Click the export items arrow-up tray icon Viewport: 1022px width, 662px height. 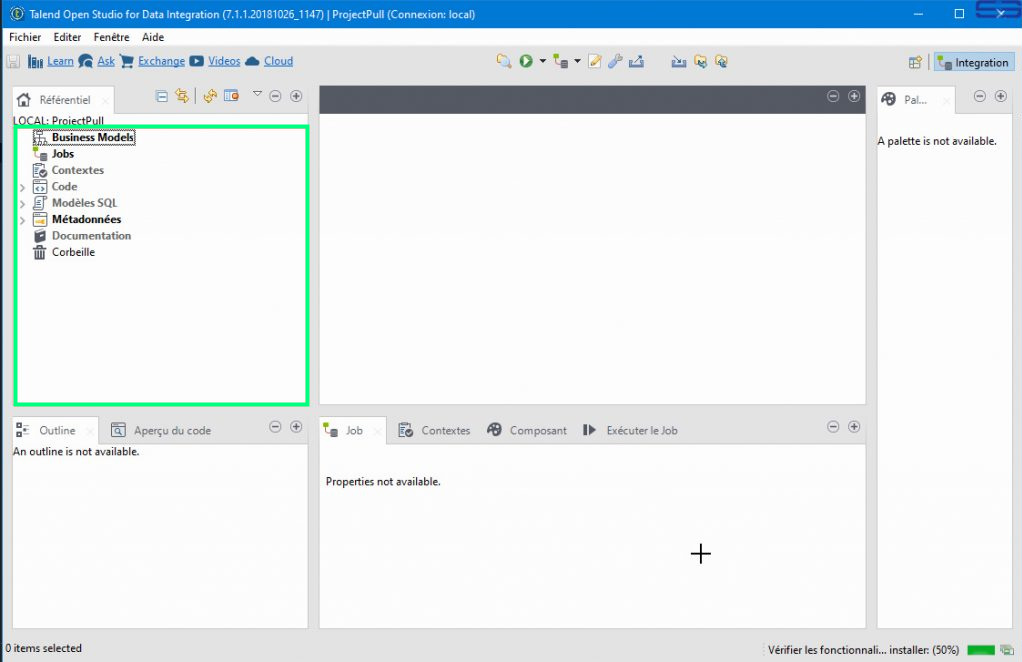click(x=636, y=61)
